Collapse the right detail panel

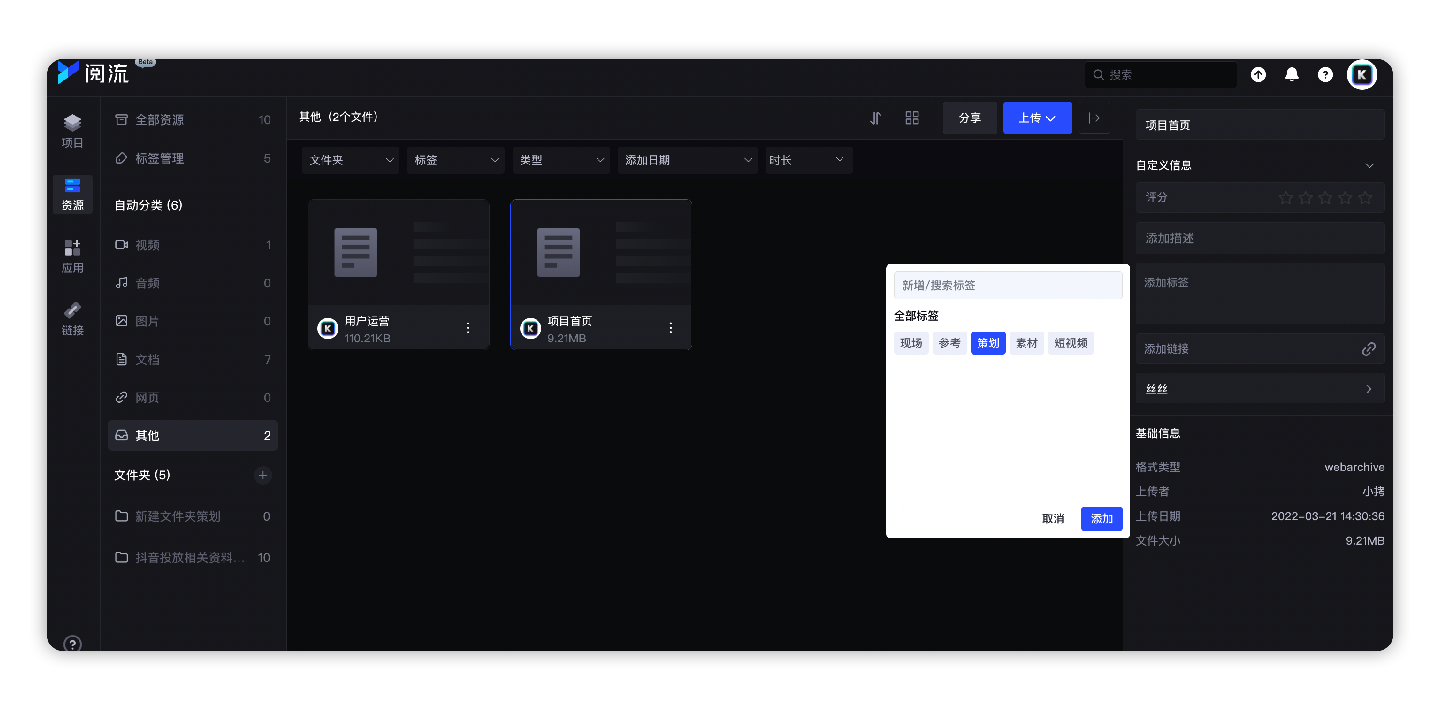point(1094,118)
